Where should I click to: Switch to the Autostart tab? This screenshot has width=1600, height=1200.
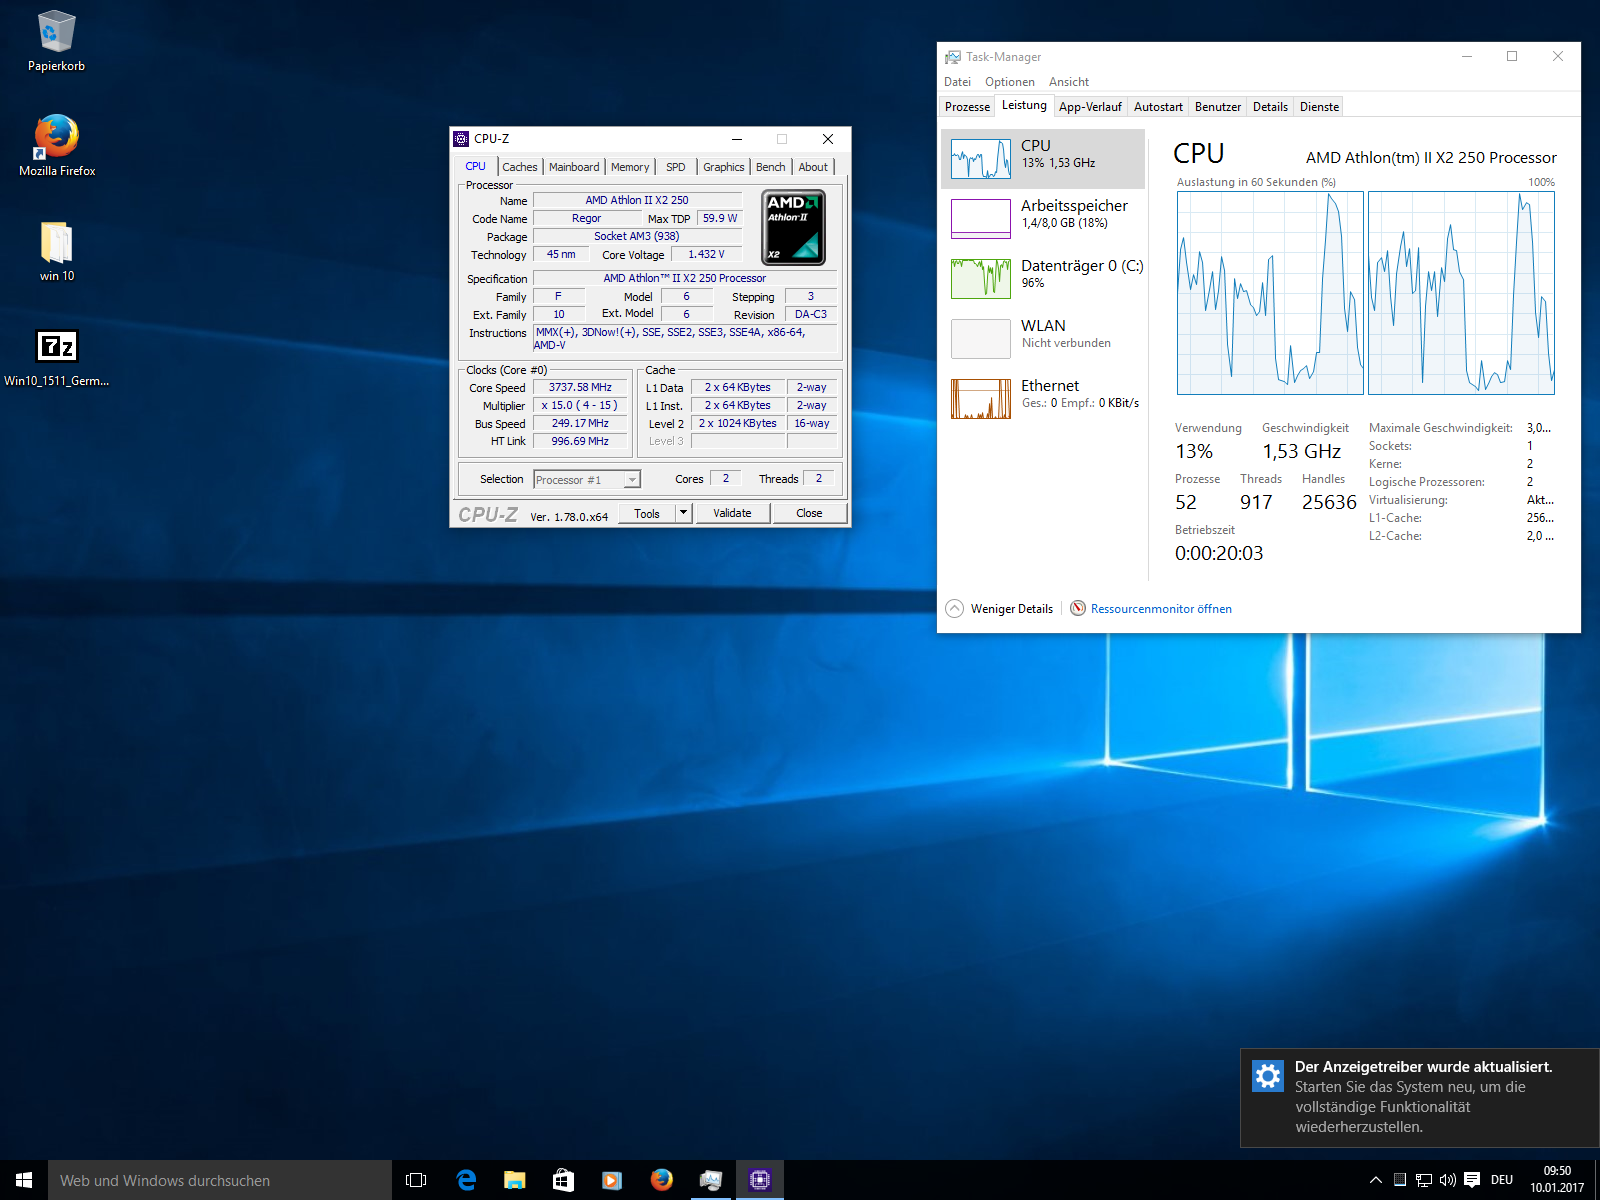(1158, 107)
